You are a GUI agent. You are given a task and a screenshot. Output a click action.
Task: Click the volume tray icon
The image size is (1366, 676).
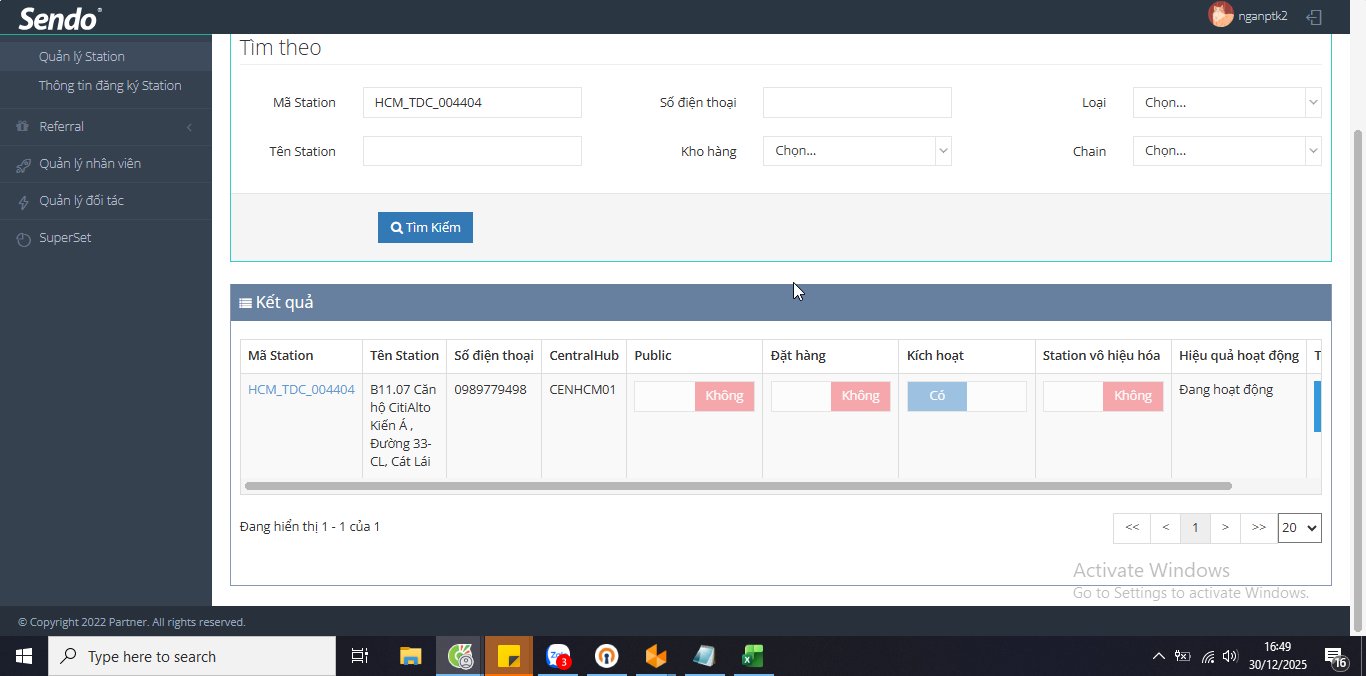(x=1231, y=656)
